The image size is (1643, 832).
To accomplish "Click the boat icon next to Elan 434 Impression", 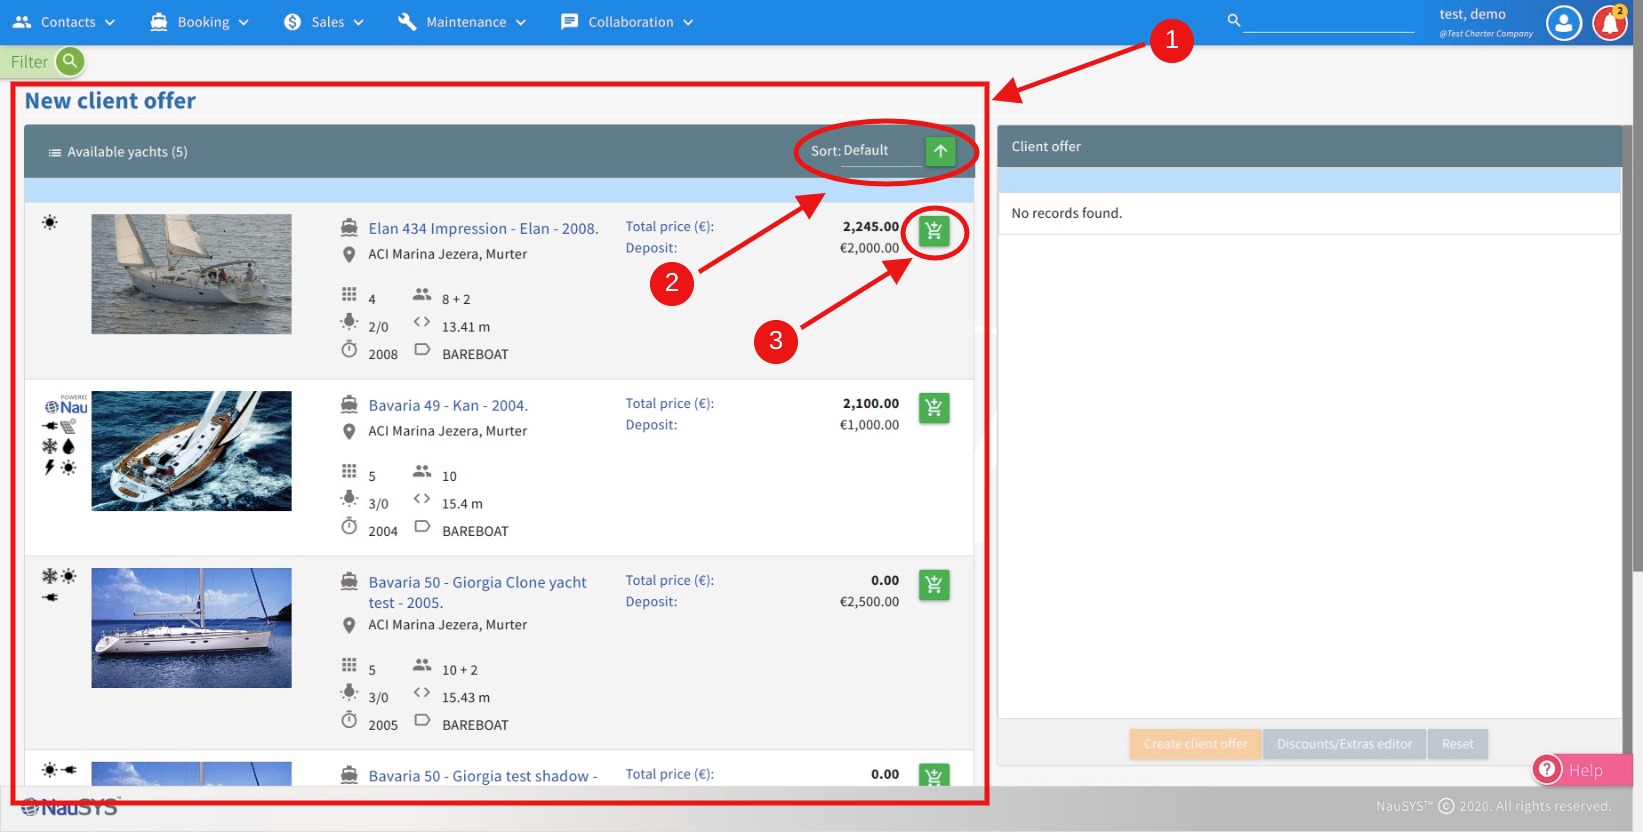I will pos(349,227).
